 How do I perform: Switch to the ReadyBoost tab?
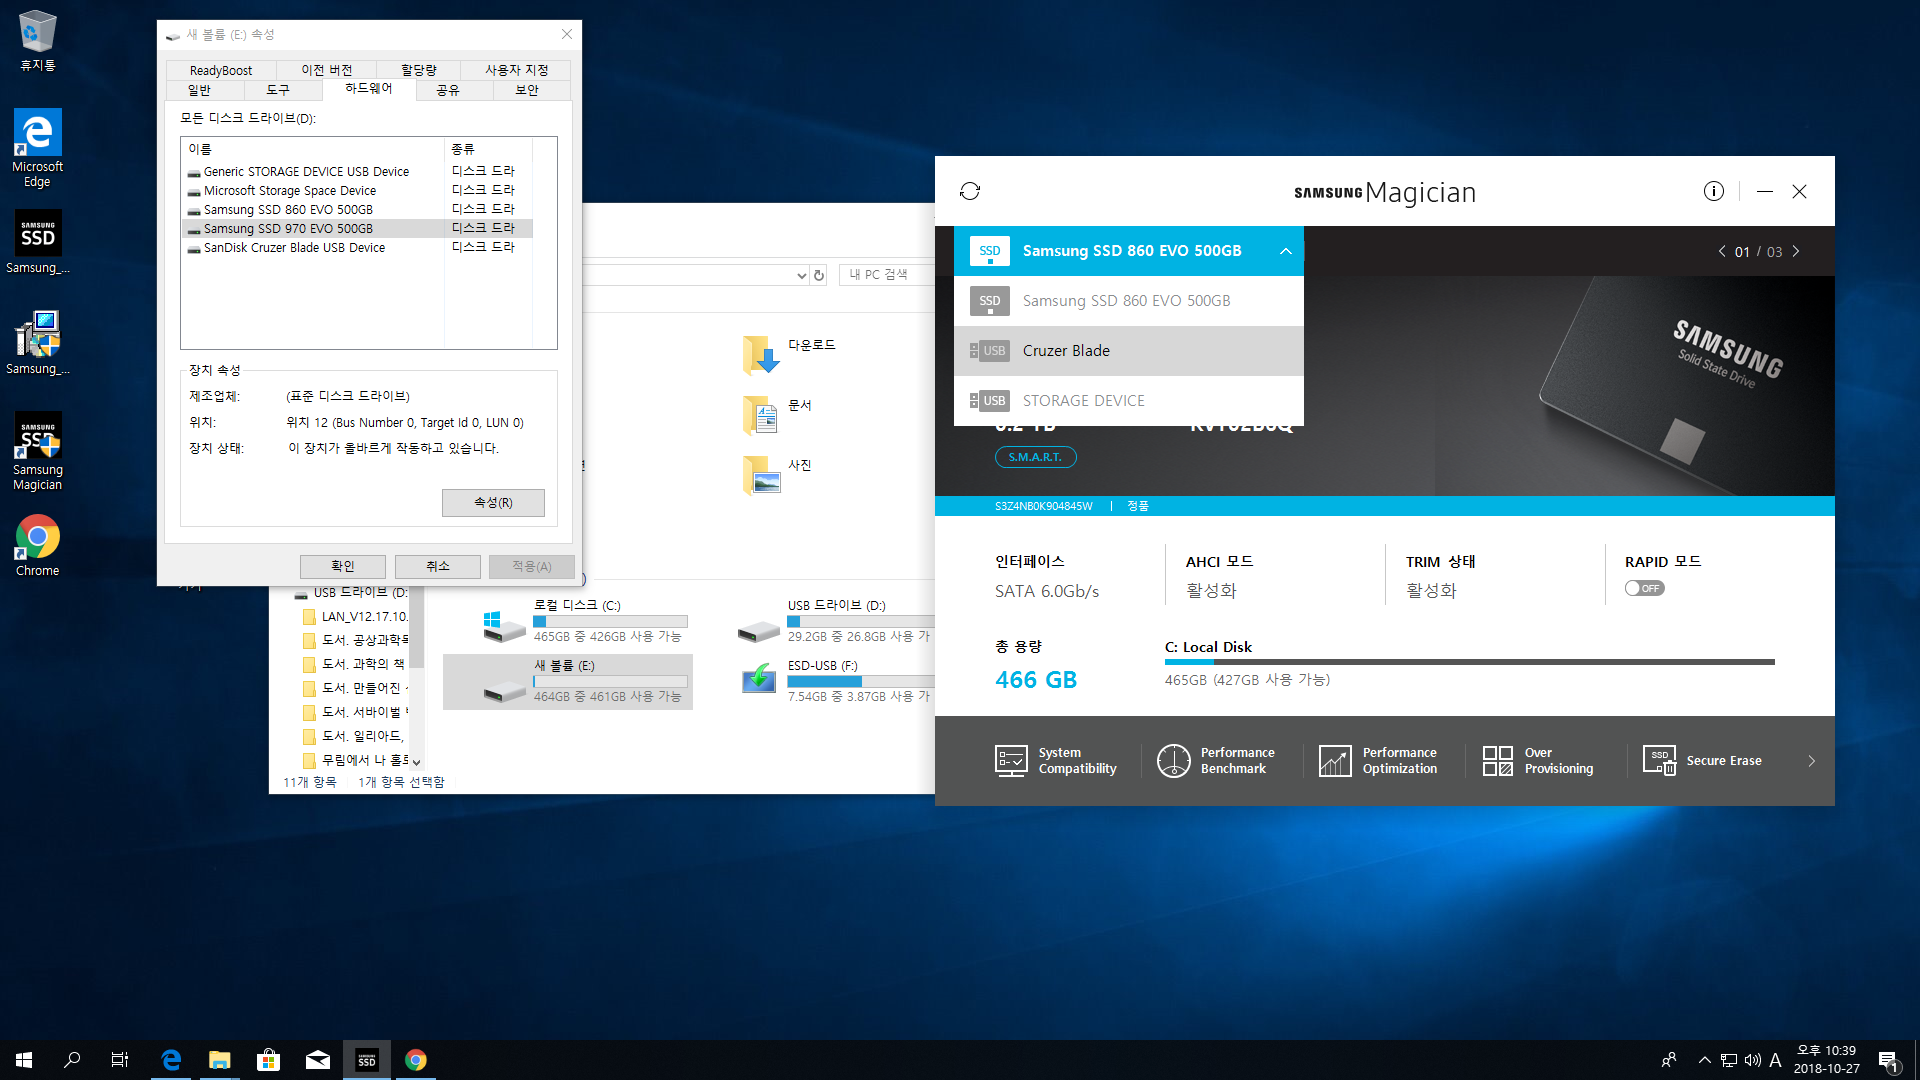(x=221, y=70)
